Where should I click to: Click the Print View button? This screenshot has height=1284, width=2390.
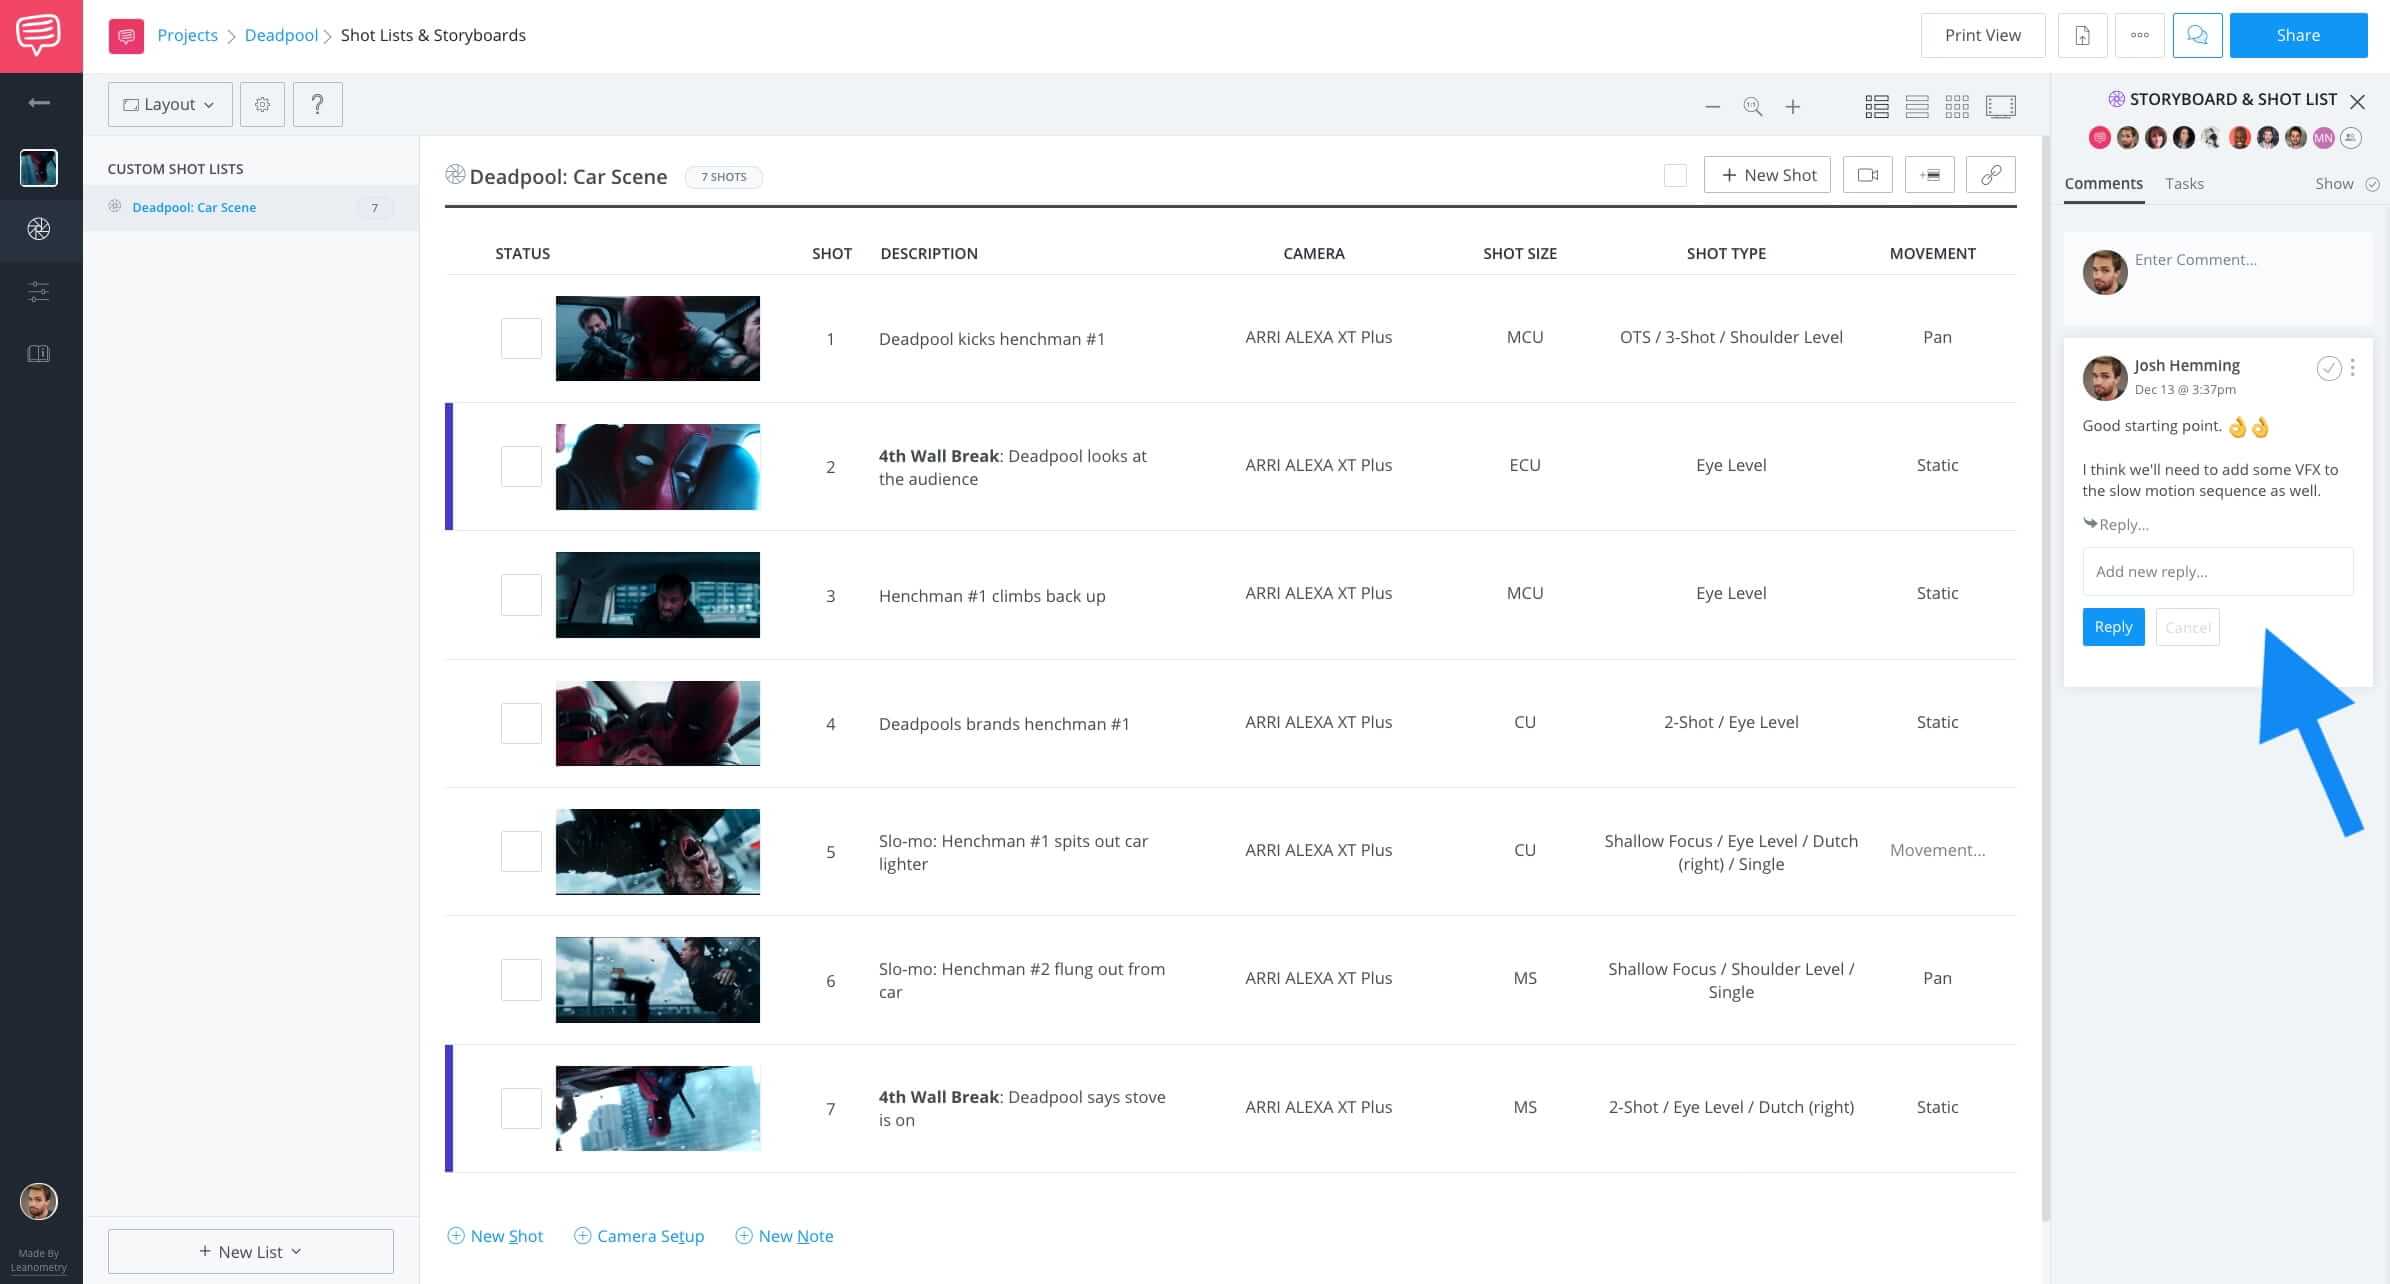pos(1982,35)
